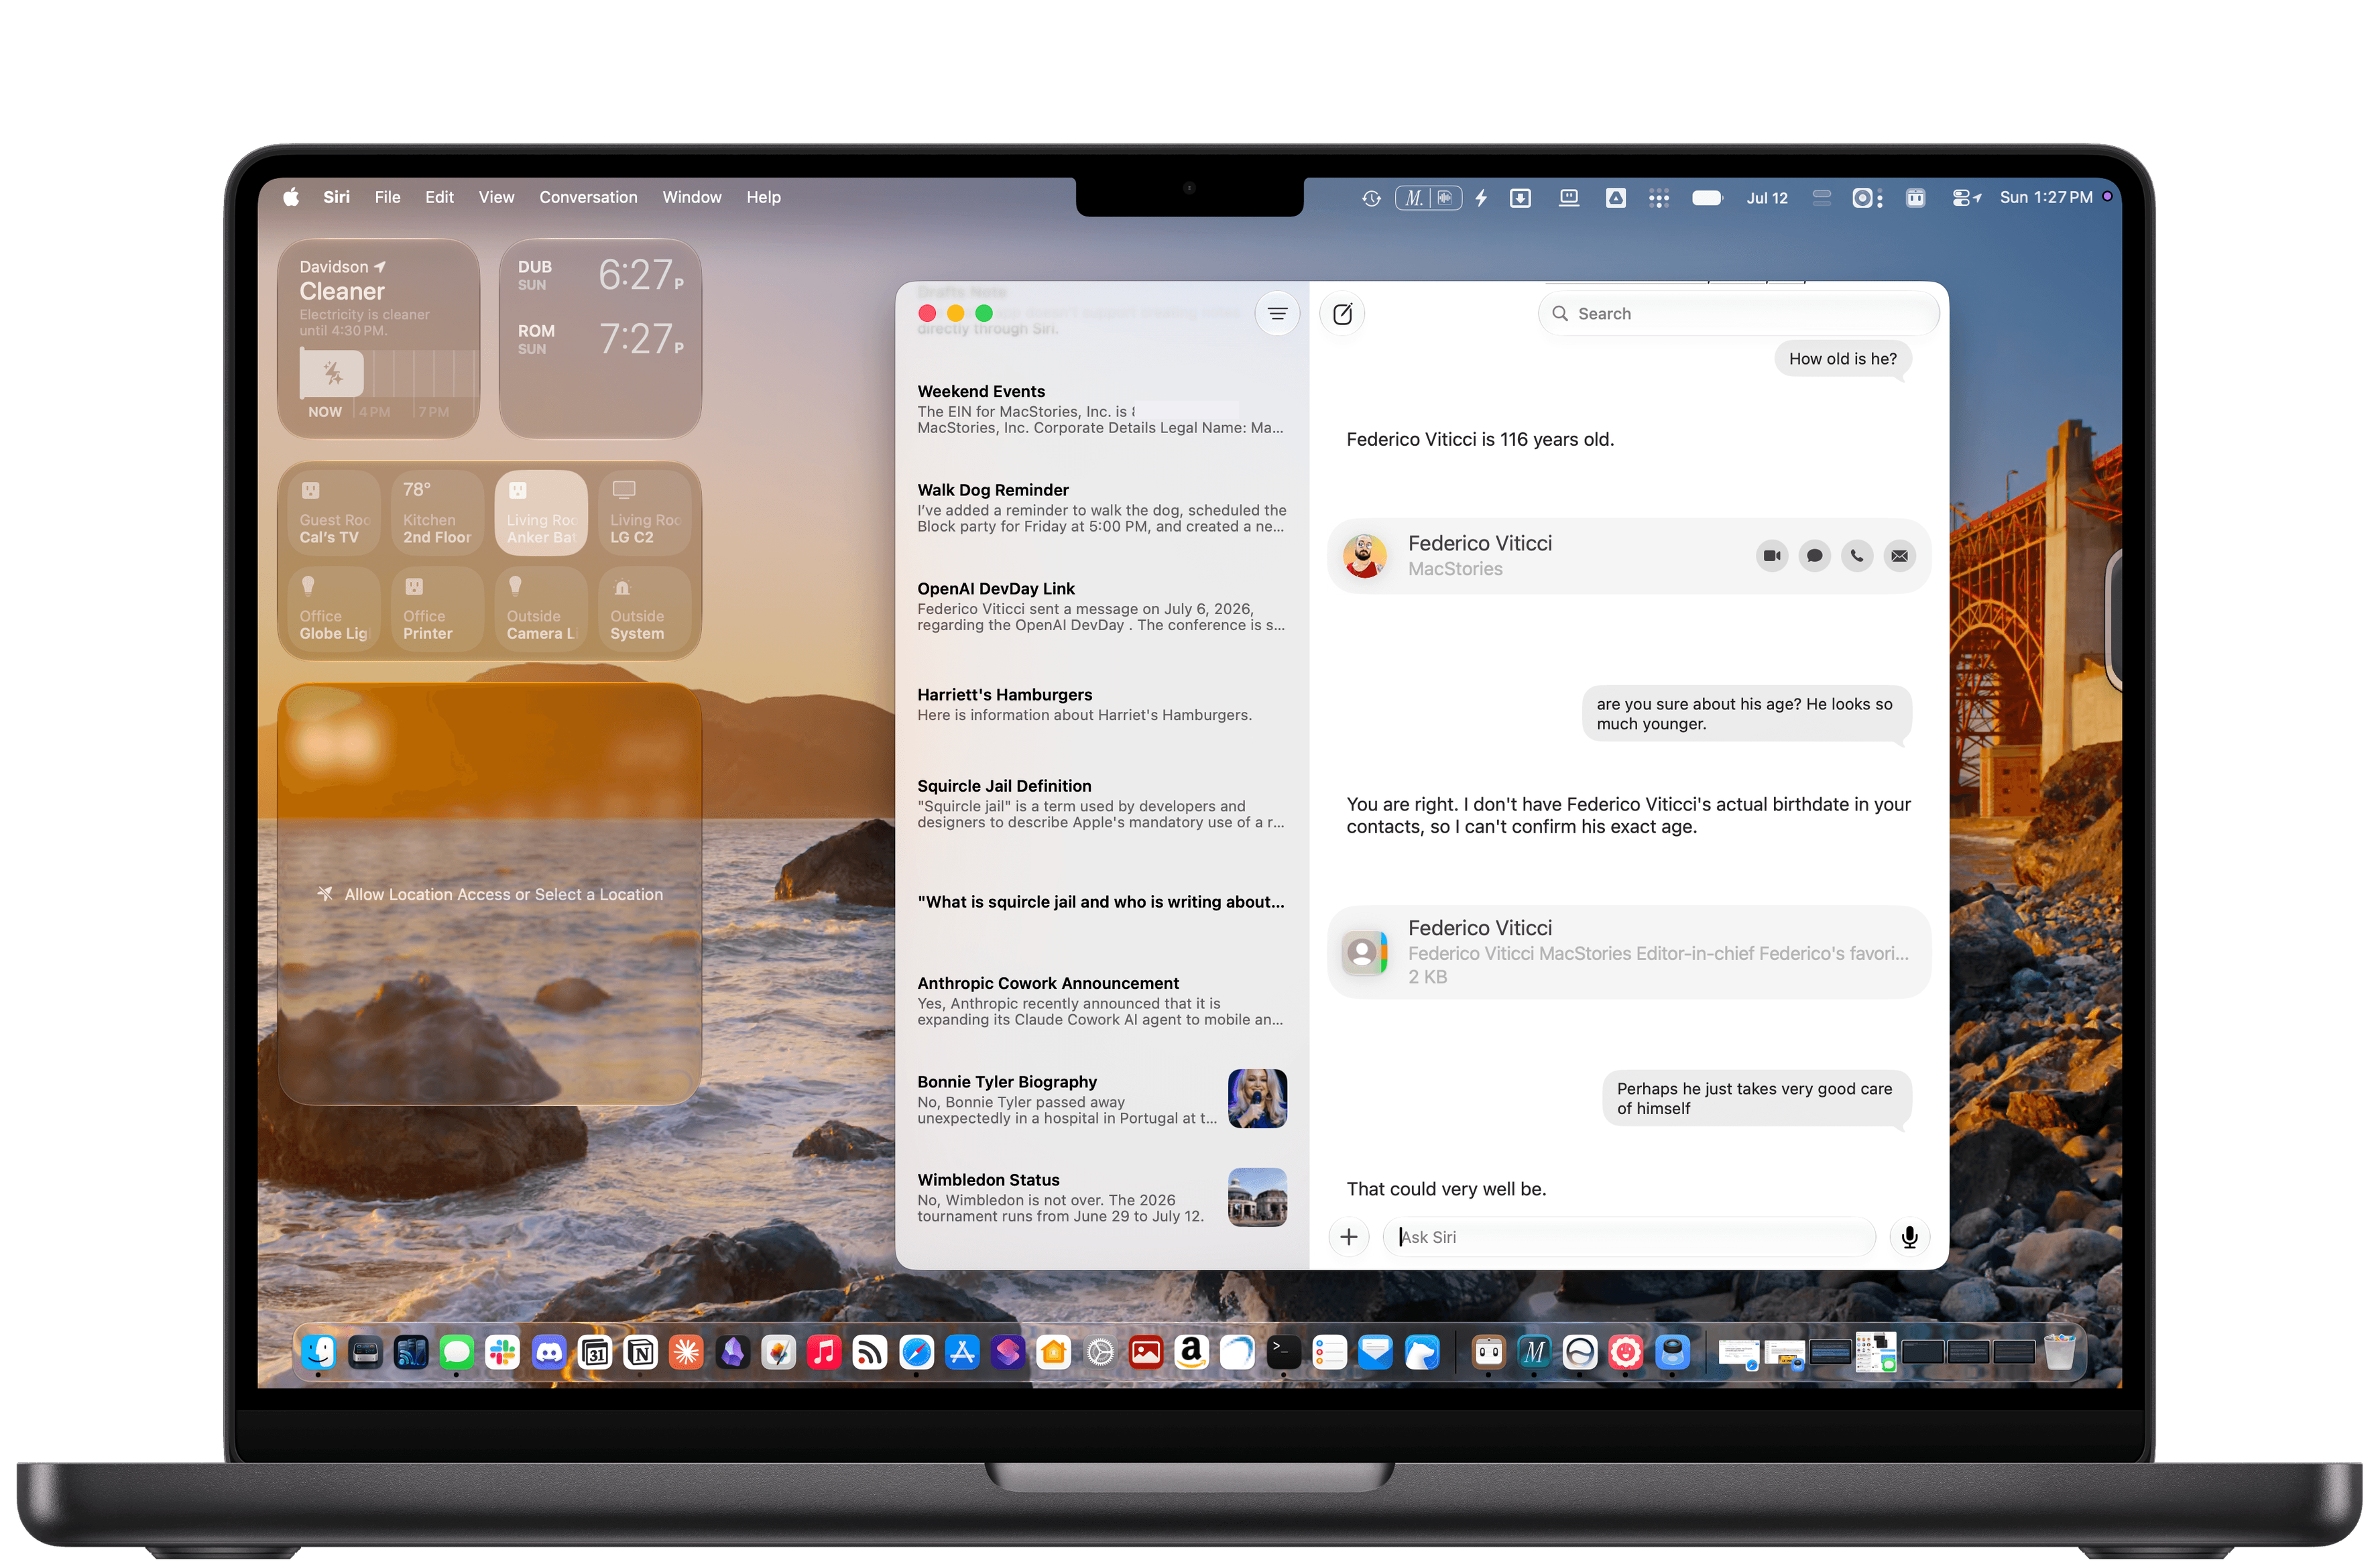Image resolution: width=2380 pixels, height=1566 pixels.
Task: Open Discord from the Dock
Action: (549, 1353)
